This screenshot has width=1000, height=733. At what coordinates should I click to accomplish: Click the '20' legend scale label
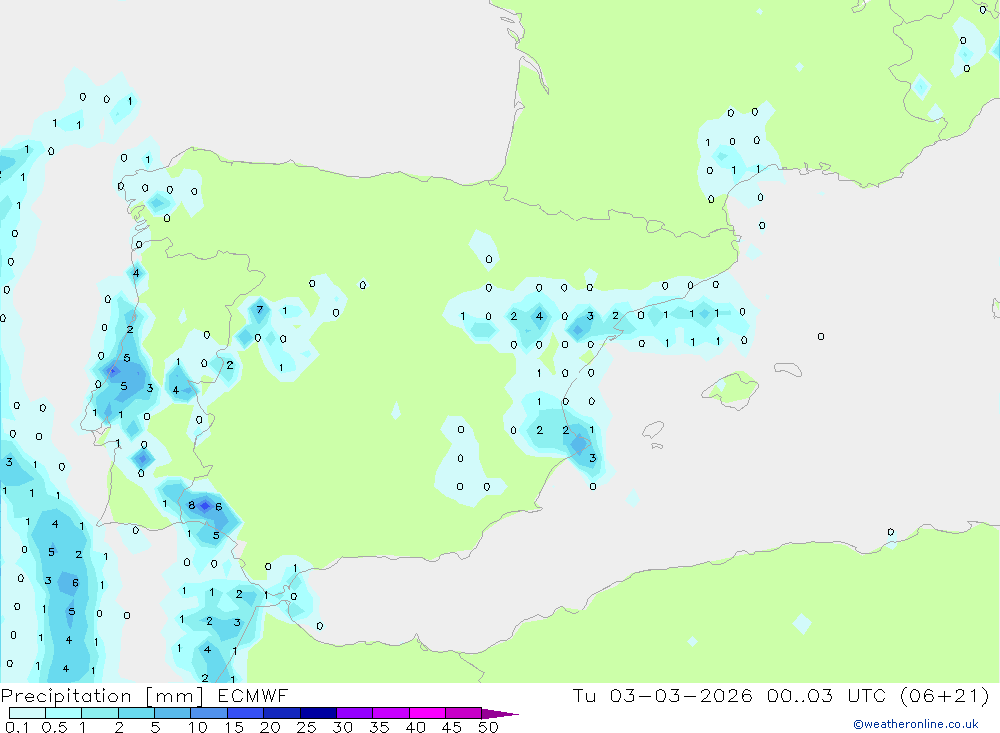click(270, 727)
